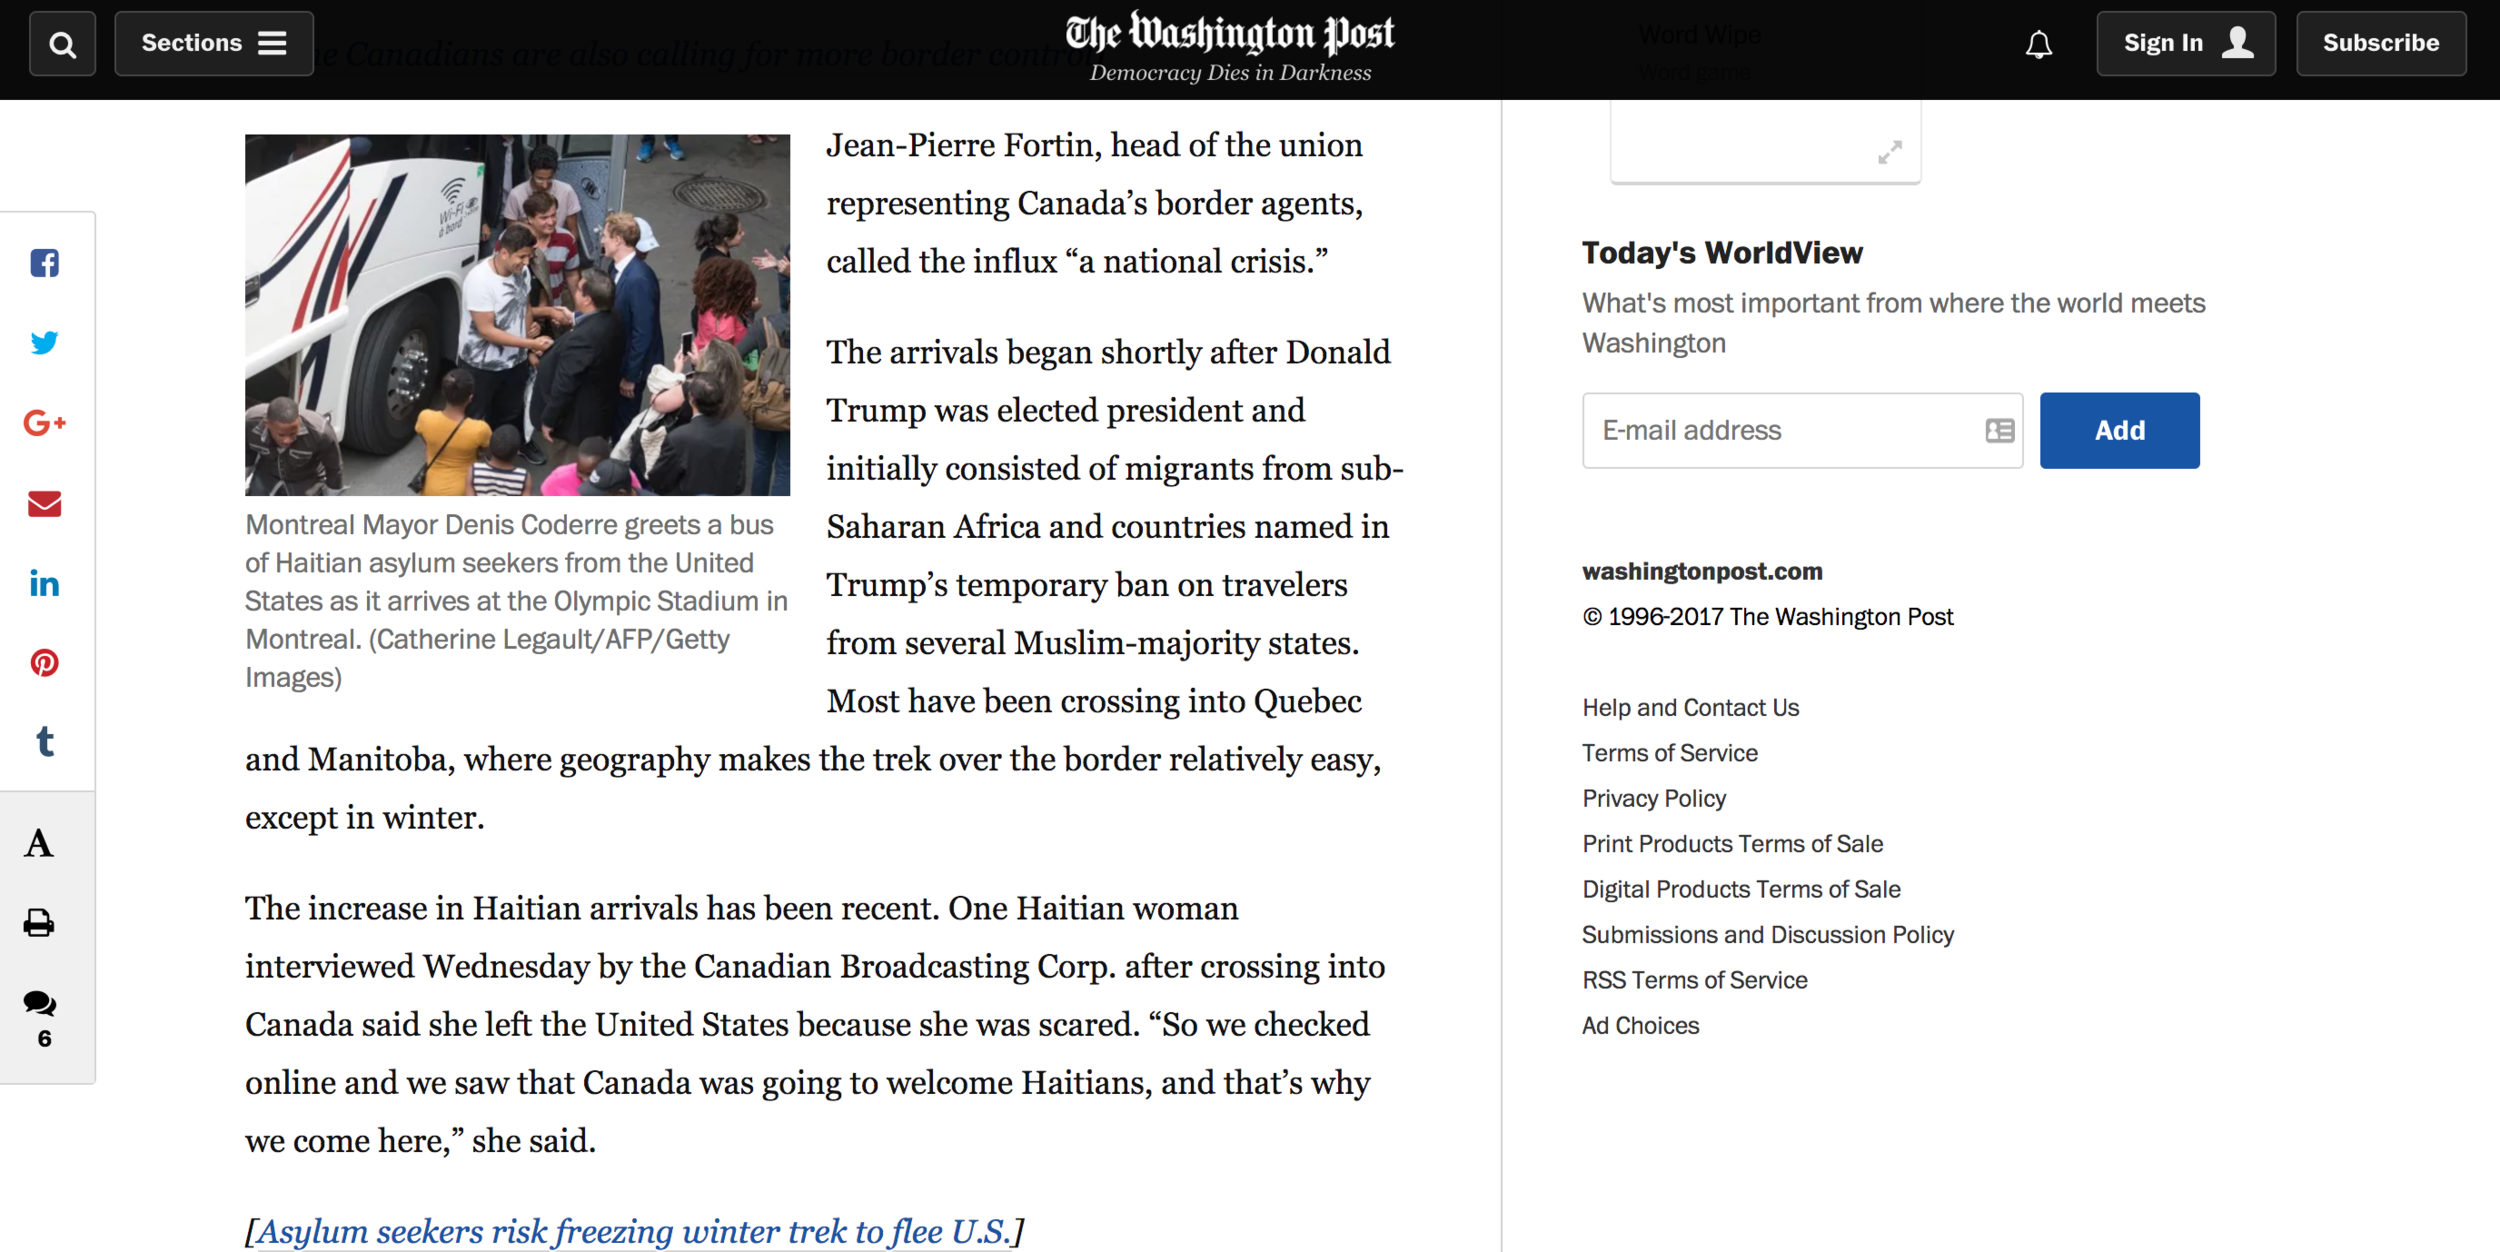Open the comments bubble showing 6
This screenshot has height=1252, width=2500.
coord(41,1018)
